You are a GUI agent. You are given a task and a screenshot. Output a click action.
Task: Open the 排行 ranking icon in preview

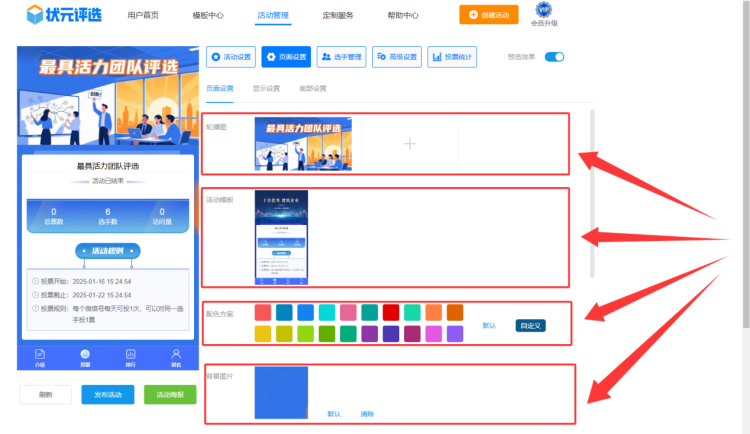click(x=130, y=355)
